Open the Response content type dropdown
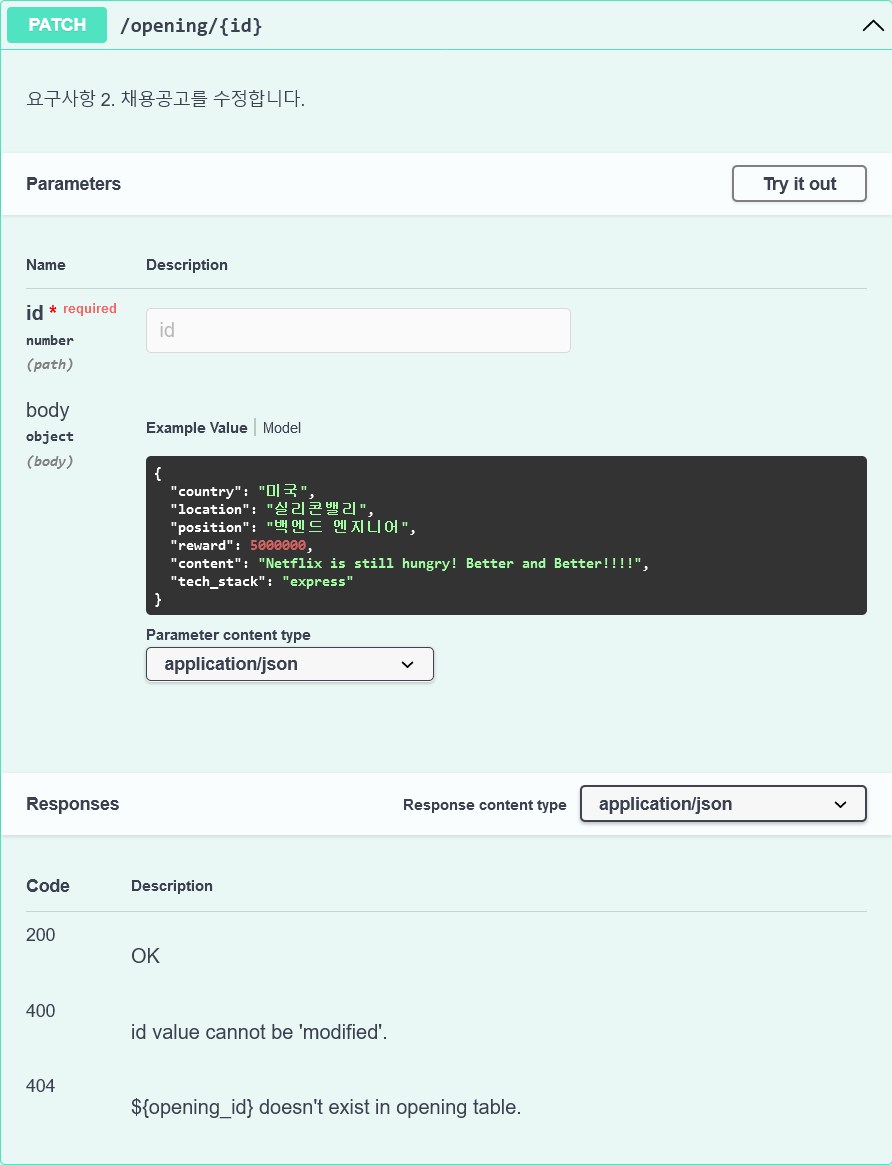The height and width of the screenshot is (1165, 892). pos(722,803)
